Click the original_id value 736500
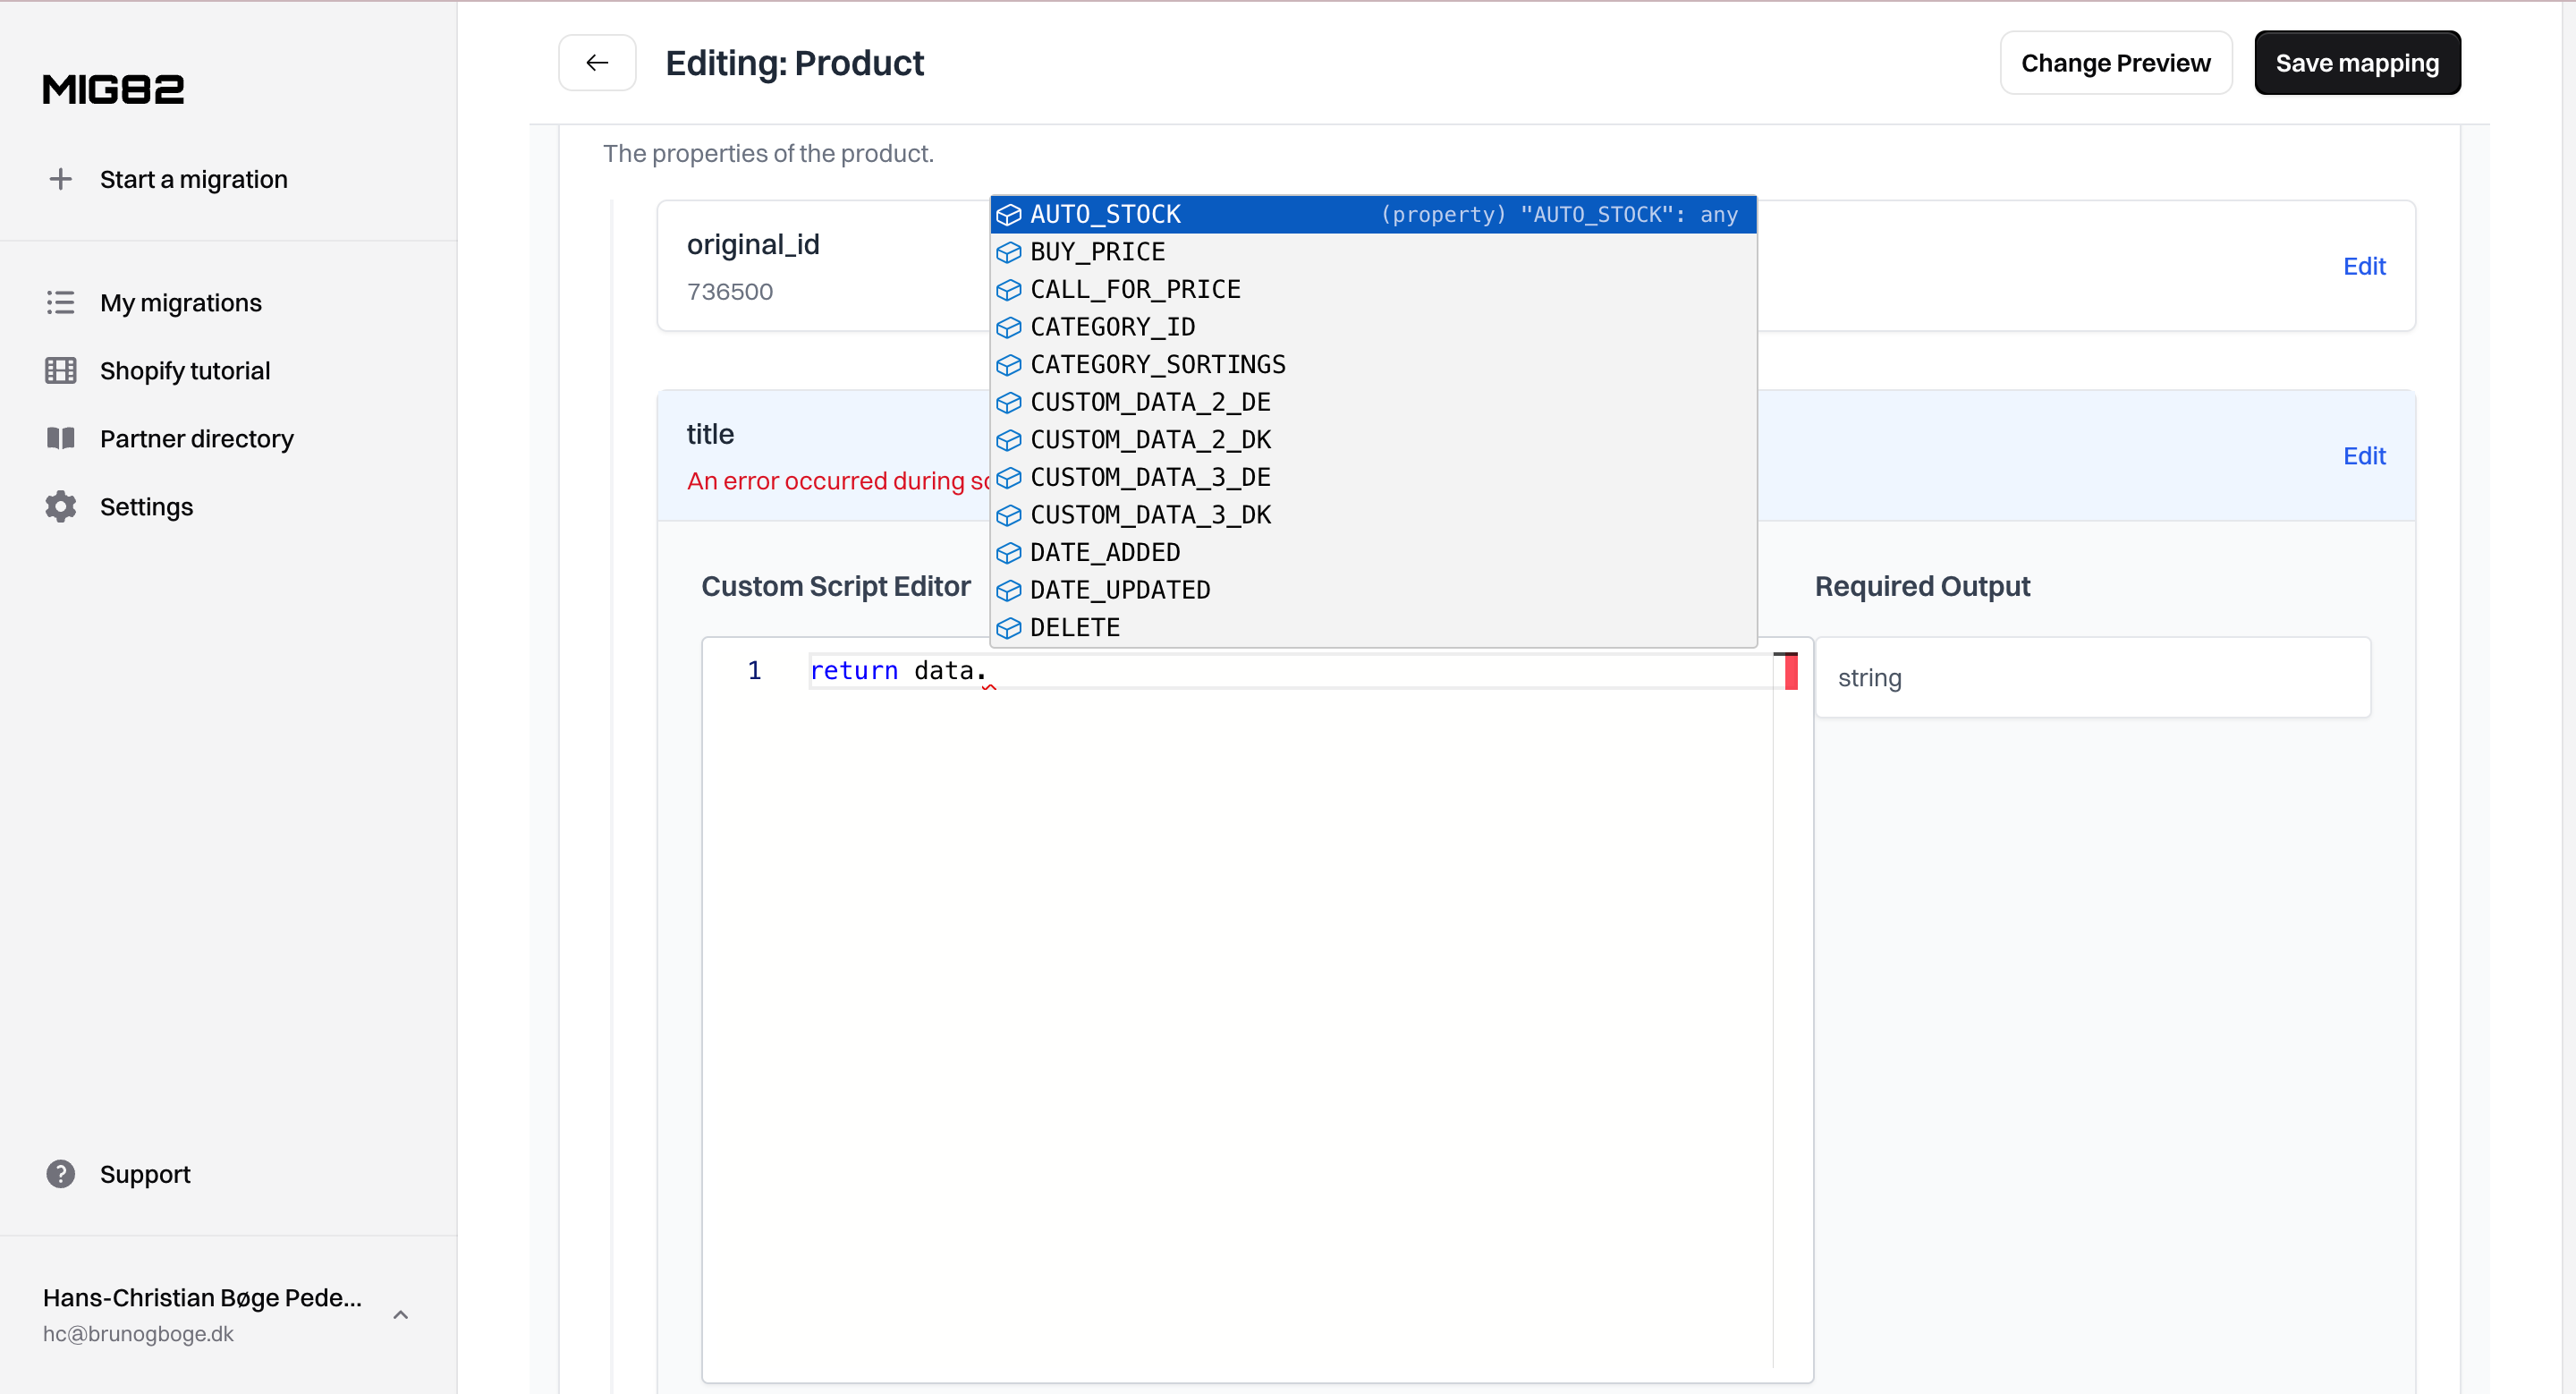Viewport: 2576px width, 1394px height. click(x=730, y=292)
